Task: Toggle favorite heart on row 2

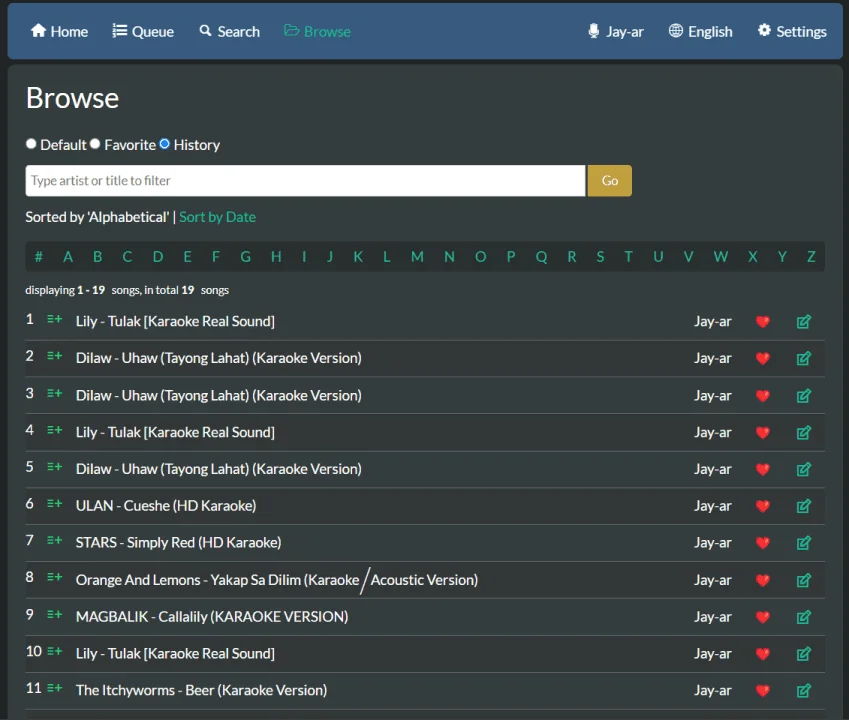Action: pos(762,358)
